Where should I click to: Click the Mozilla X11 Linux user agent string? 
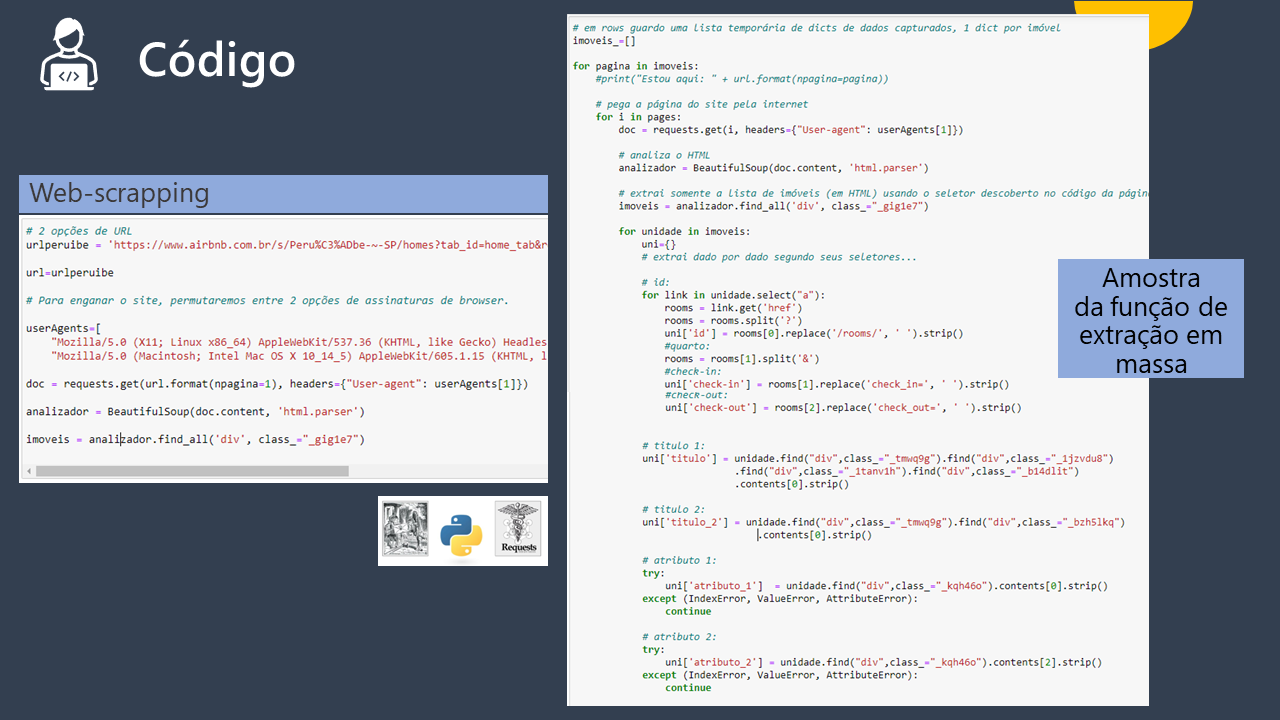click(299, 342)
